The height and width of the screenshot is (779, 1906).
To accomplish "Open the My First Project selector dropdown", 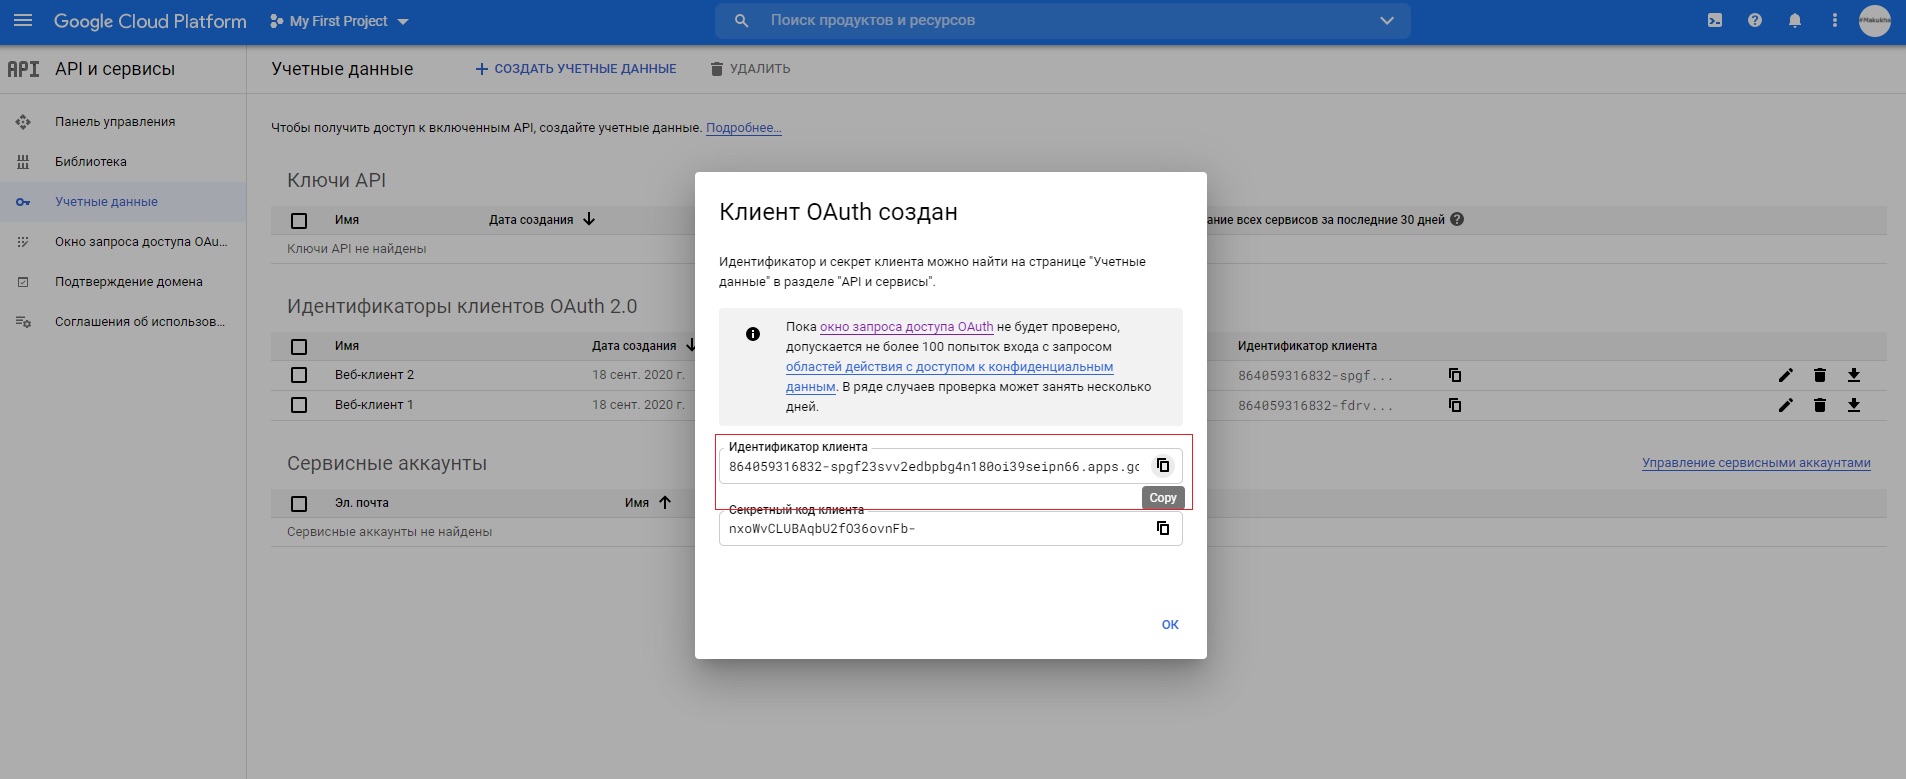I will coord(340,21).
